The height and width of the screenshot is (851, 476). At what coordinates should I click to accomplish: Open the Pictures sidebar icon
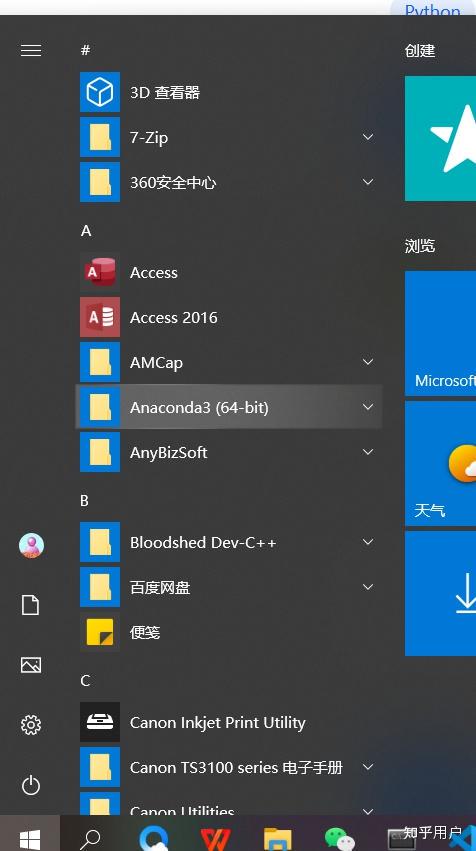pos(31,665)
